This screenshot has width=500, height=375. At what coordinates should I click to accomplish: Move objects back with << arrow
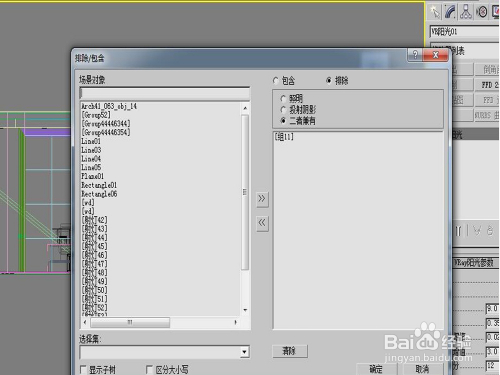coord(262,223)
